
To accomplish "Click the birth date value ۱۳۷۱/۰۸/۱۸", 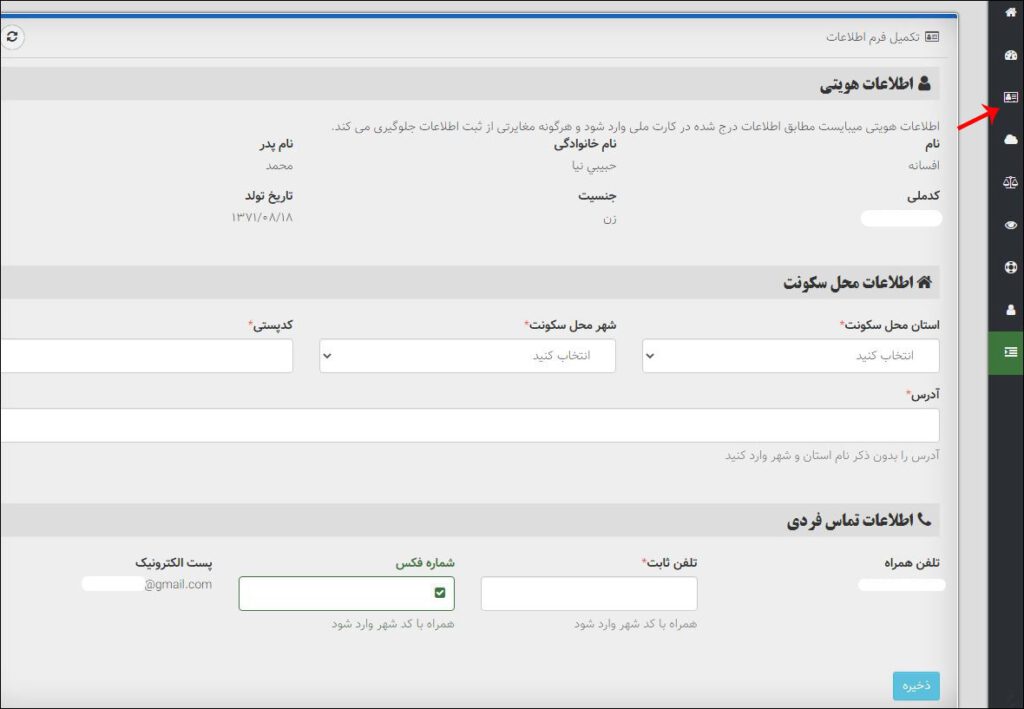I will [x=262, y=217].
